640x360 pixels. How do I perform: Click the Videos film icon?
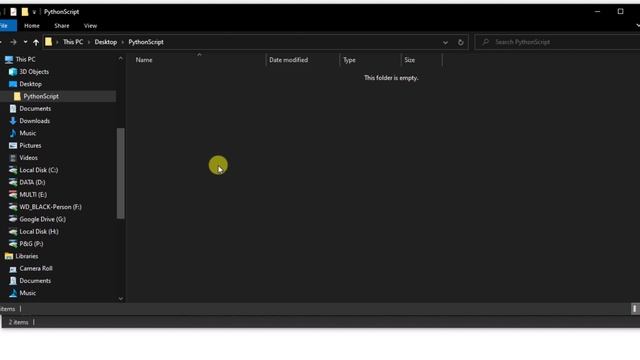[x=13, y=158]
